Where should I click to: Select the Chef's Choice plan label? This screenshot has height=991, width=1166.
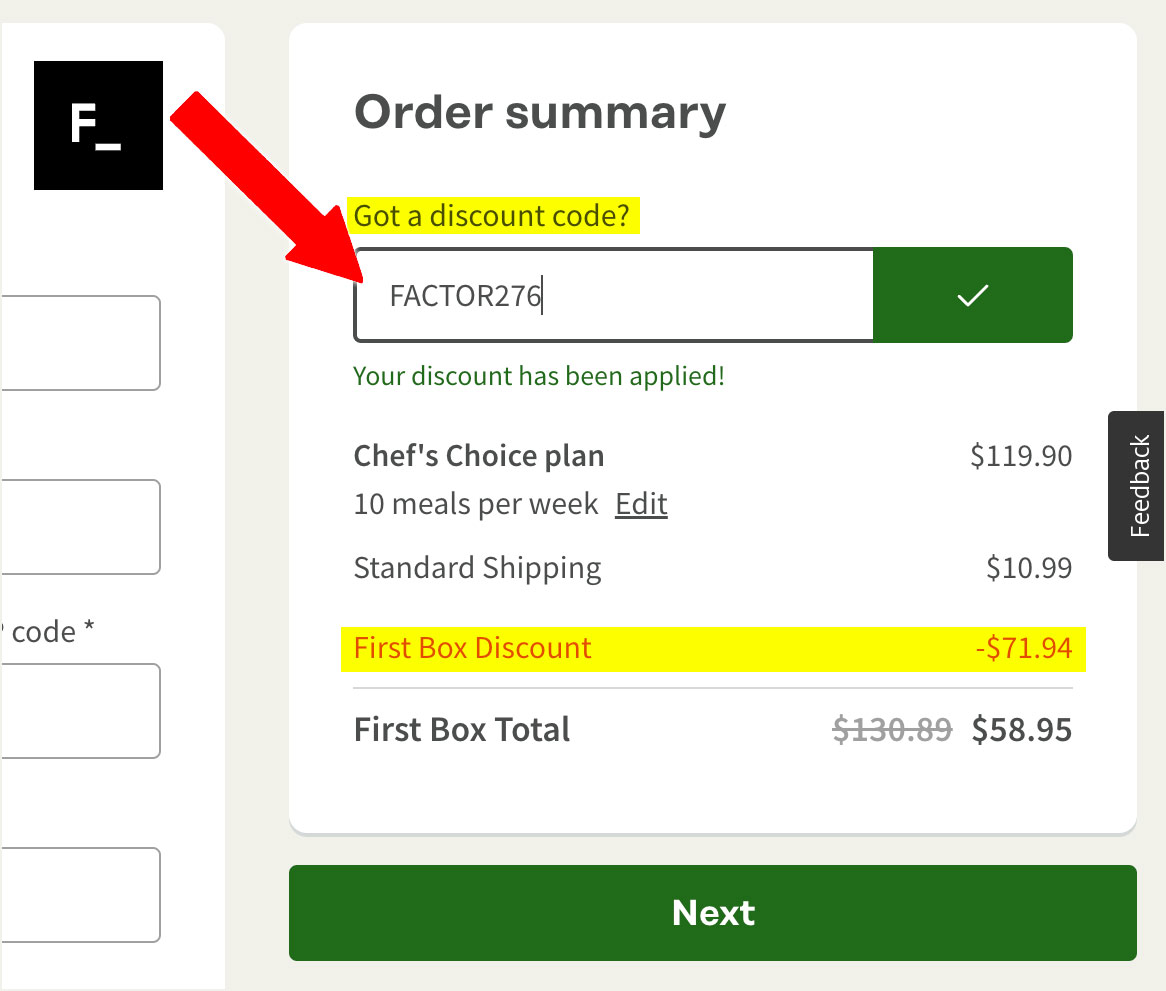click(x=479, y=456)
